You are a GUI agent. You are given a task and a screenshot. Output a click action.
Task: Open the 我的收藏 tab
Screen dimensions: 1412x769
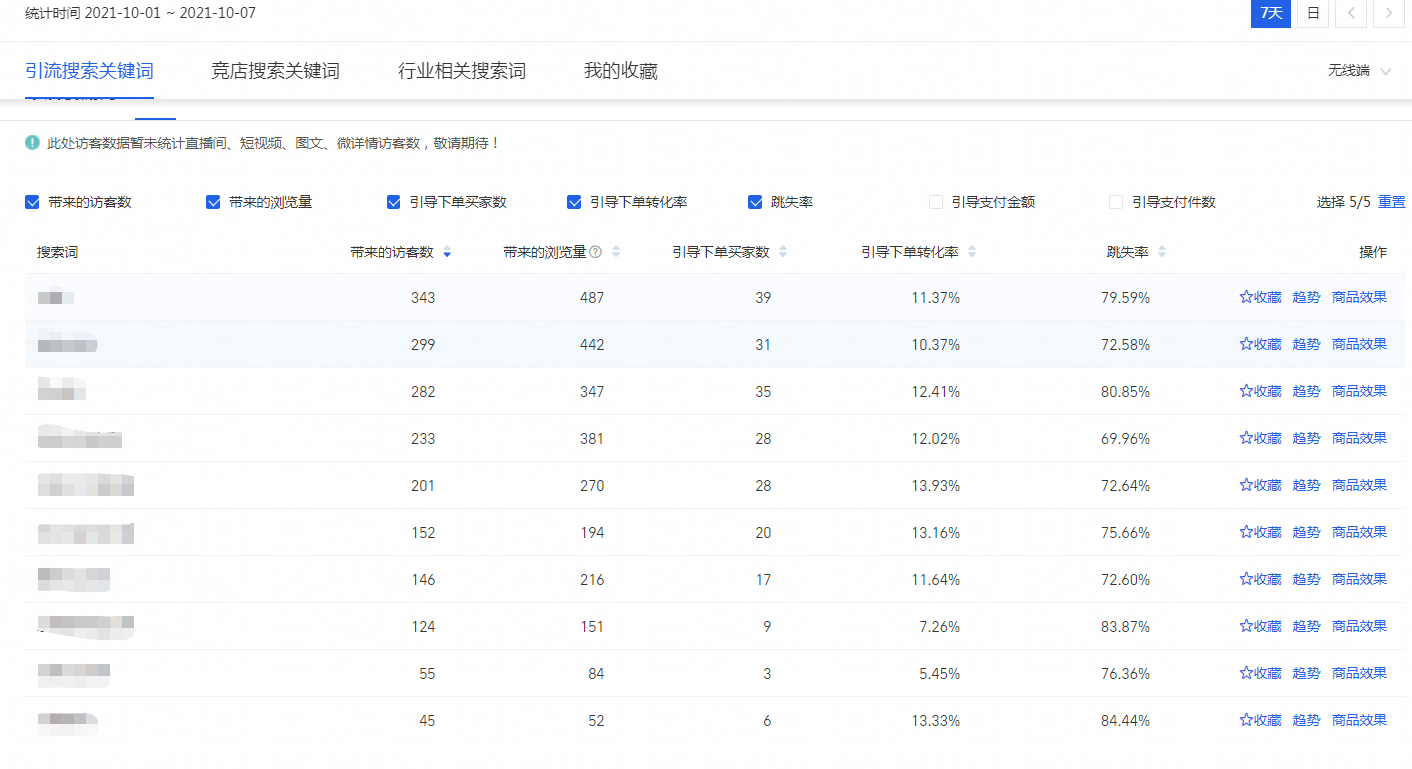pyautogui.click(x=621, y=71)
